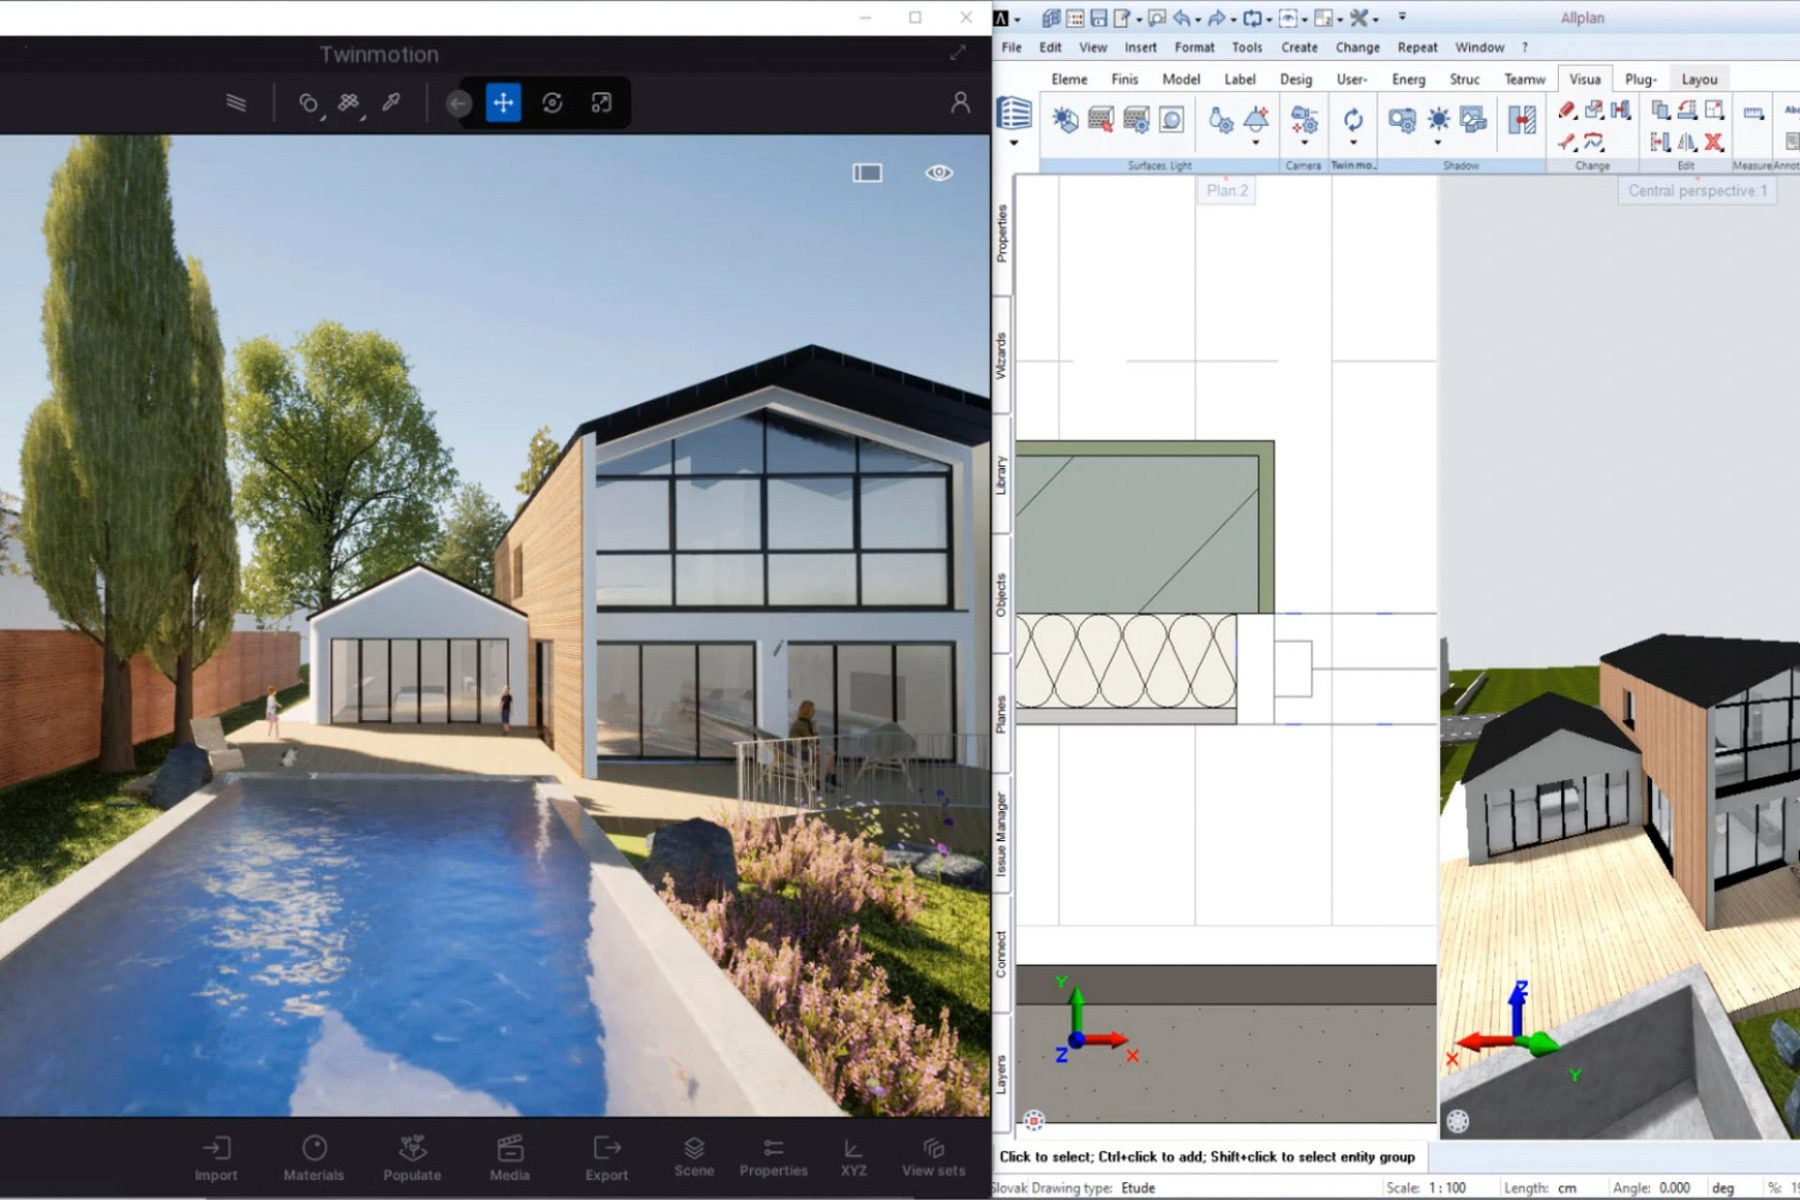This screenshot has height=1200, width=1800.
Task: Pick a material with the eyedropper tool
Action: [x=392, y=102]
